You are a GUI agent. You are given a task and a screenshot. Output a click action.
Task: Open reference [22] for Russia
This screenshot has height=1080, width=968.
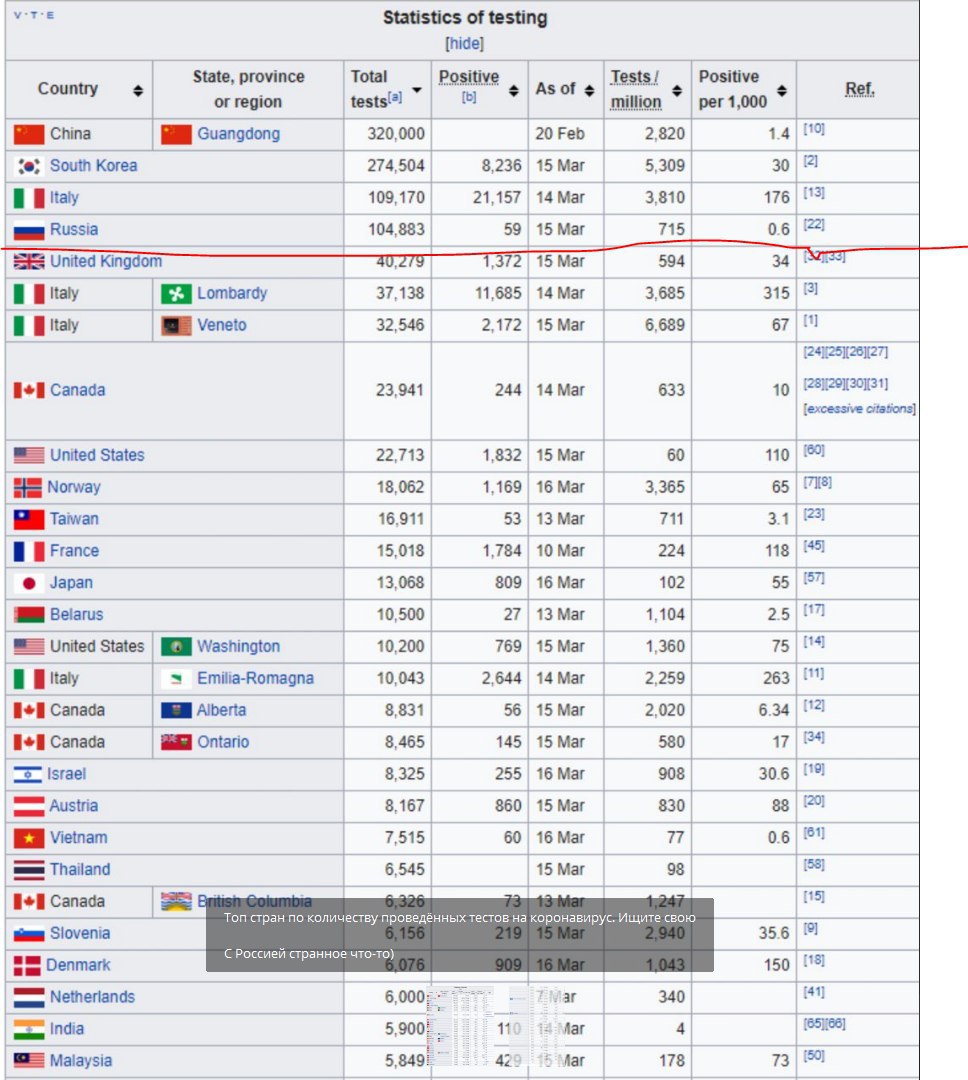[x=814, y=225]
